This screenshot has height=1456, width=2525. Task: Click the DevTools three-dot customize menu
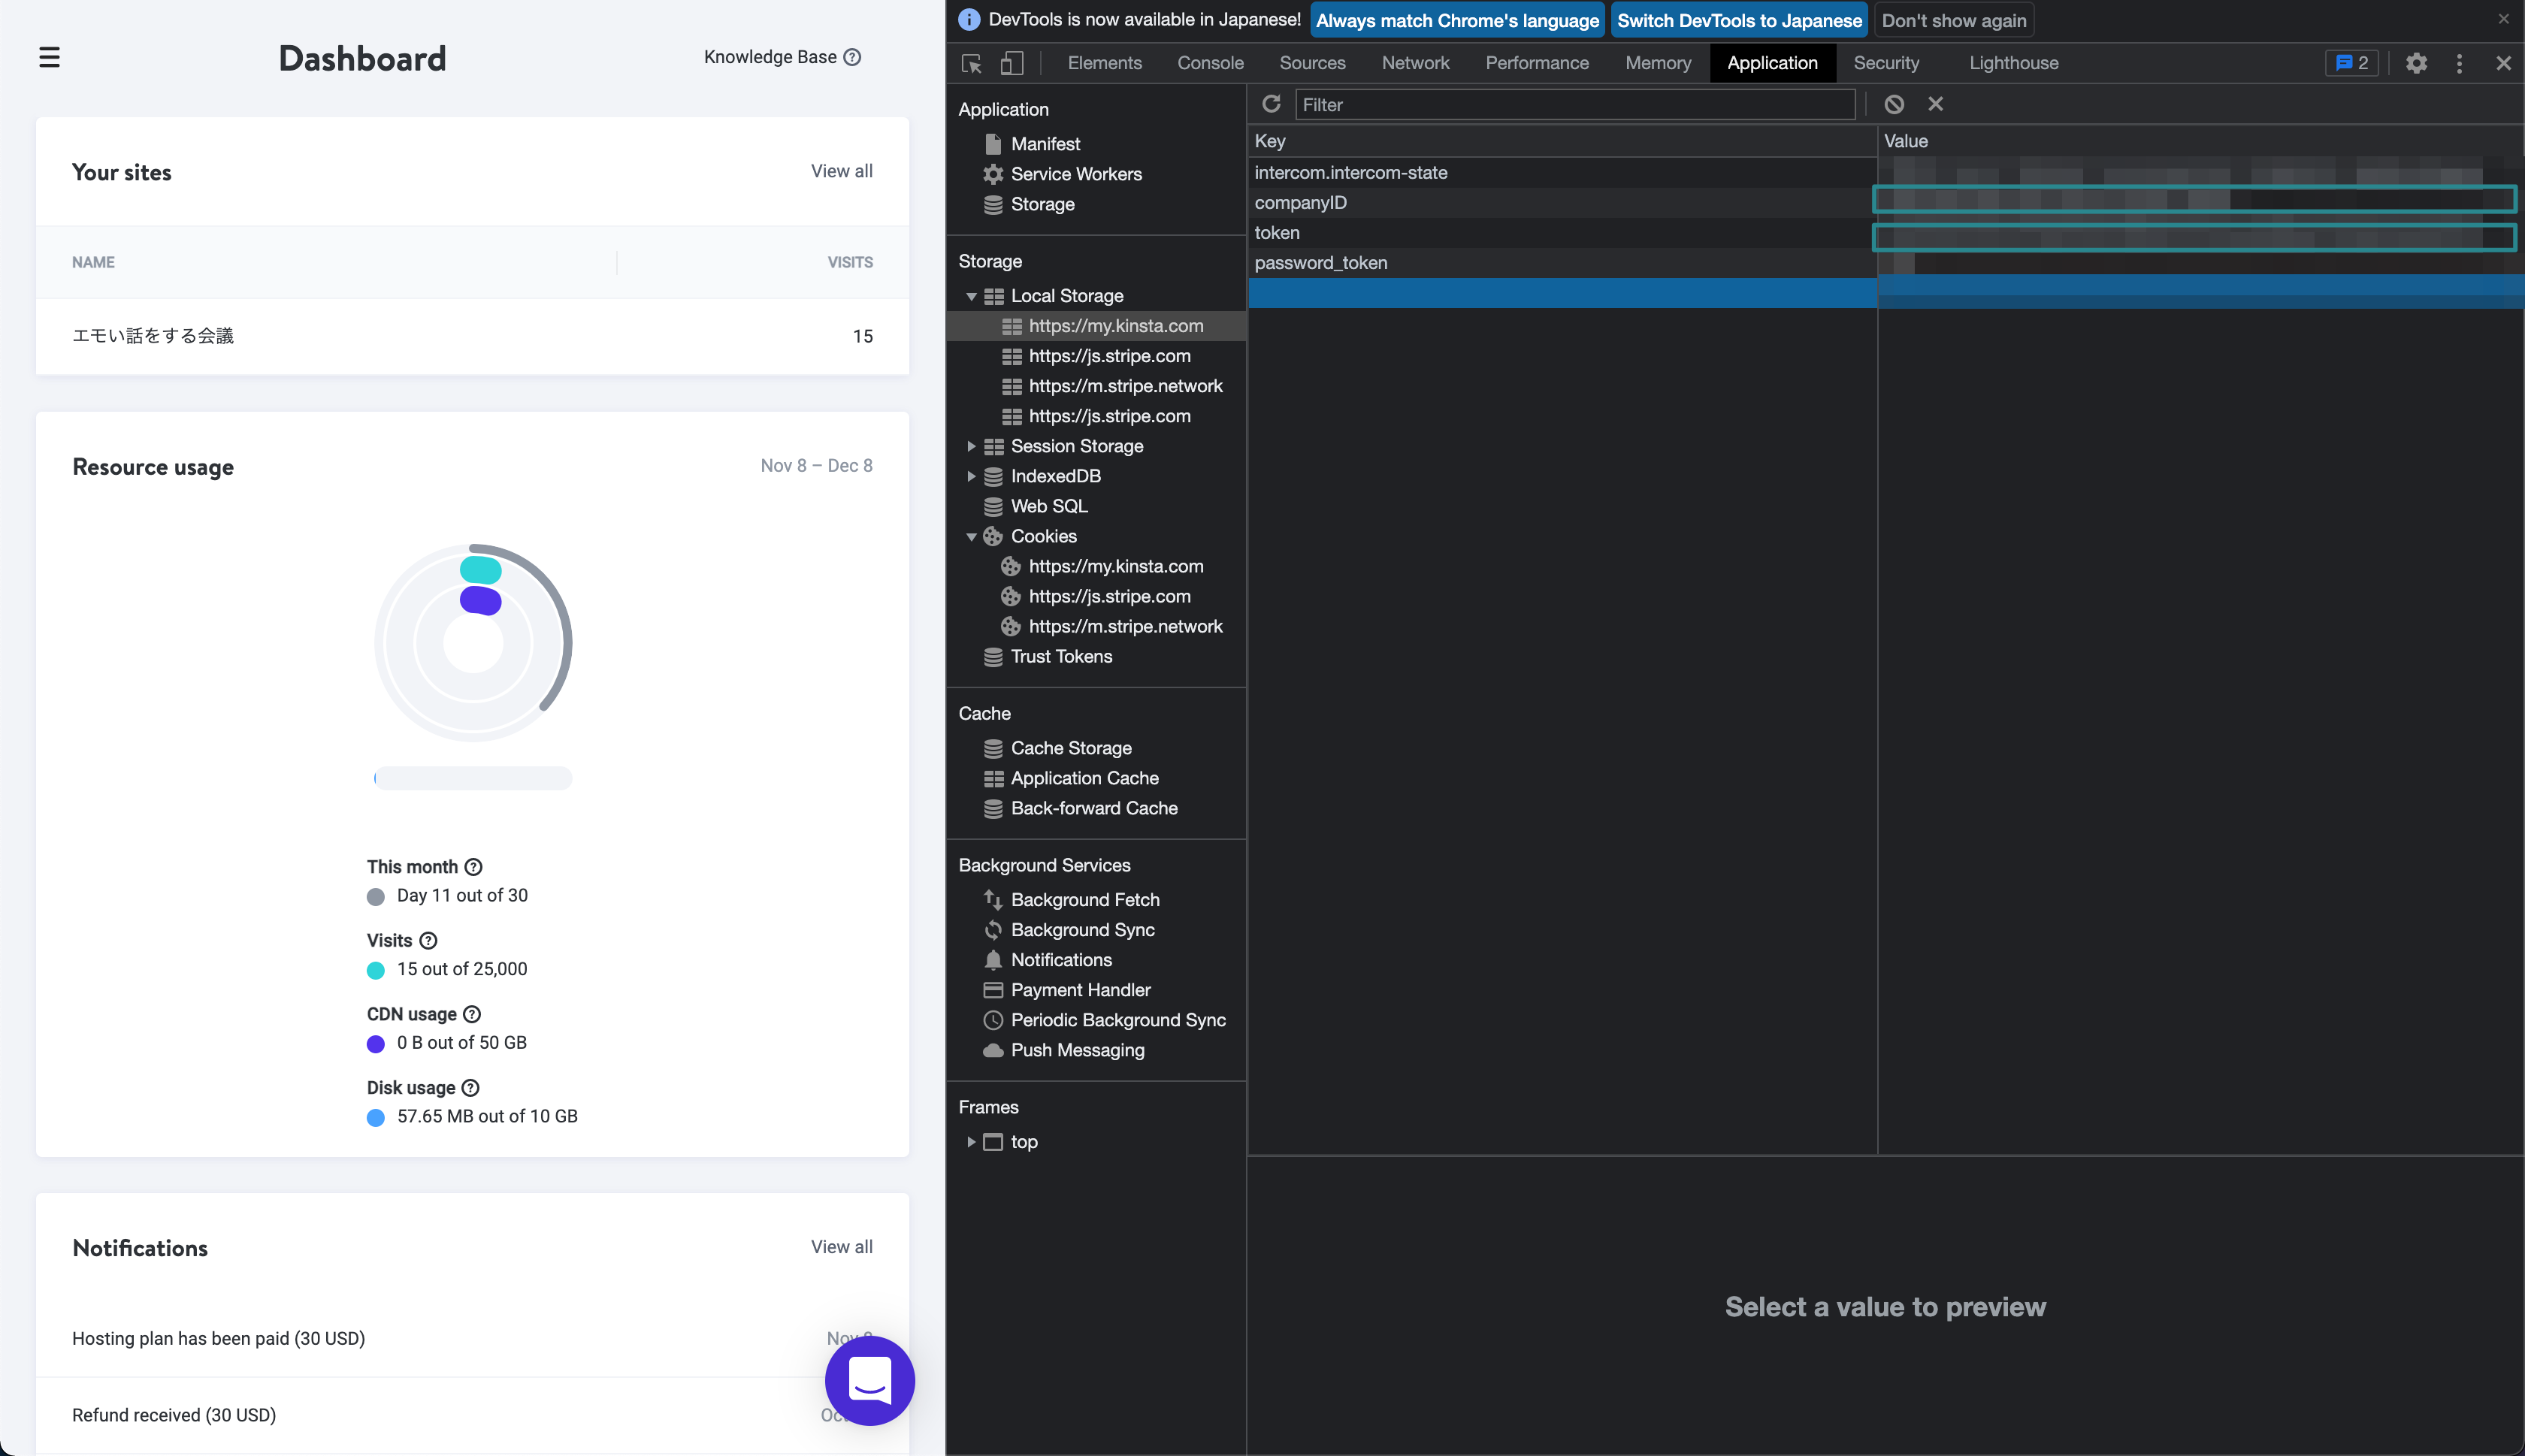pos(2459,63)
